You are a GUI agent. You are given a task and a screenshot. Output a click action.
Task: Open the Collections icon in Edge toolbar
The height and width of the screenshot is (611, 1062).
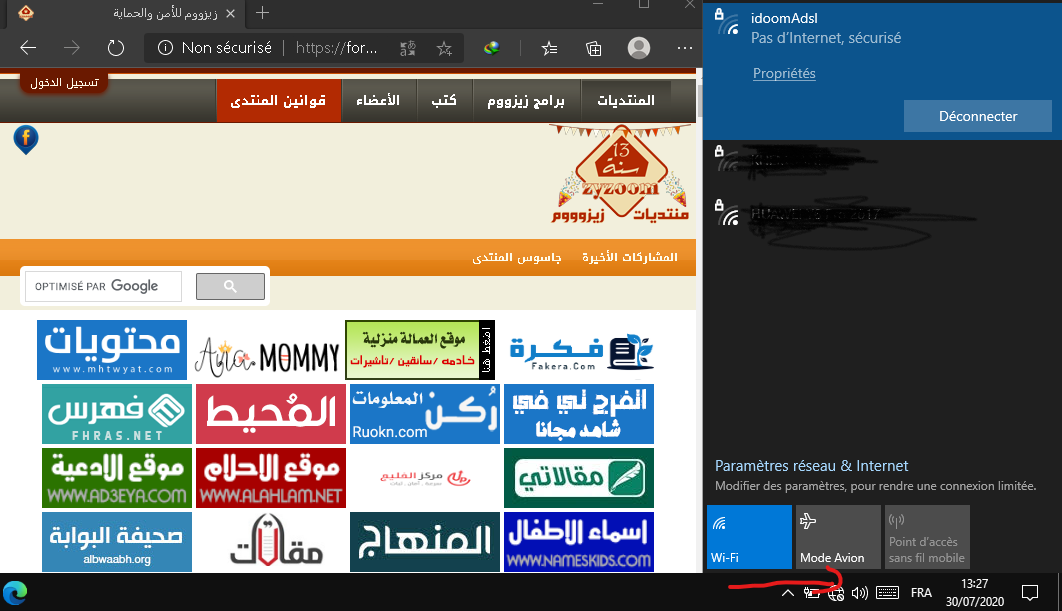pyautogui.click(x=593, y=48)
